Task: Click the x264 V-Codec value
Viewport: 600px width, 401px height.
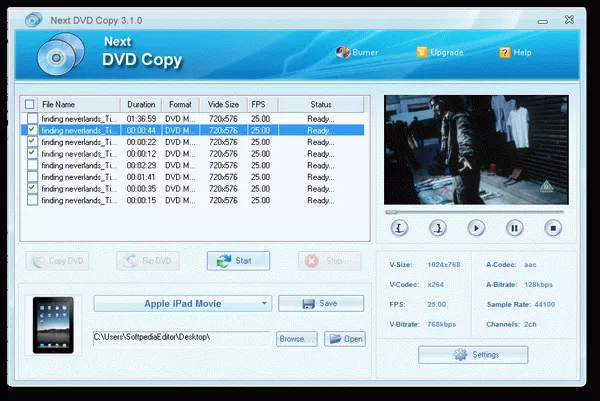Action: coord(435,284)
